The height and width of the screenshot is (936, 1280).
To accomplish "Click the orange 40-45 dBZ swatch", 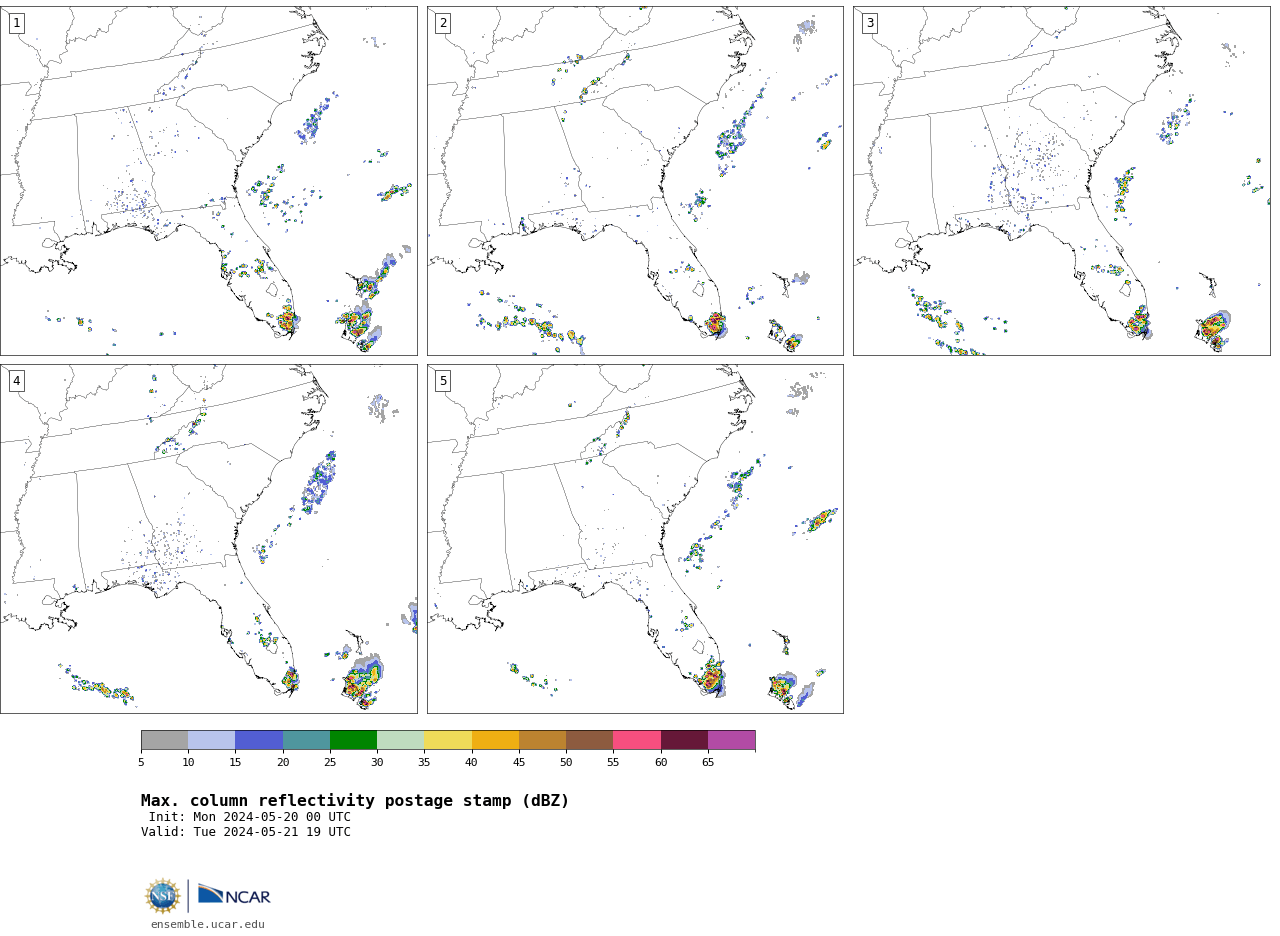I will click(495, 740).
